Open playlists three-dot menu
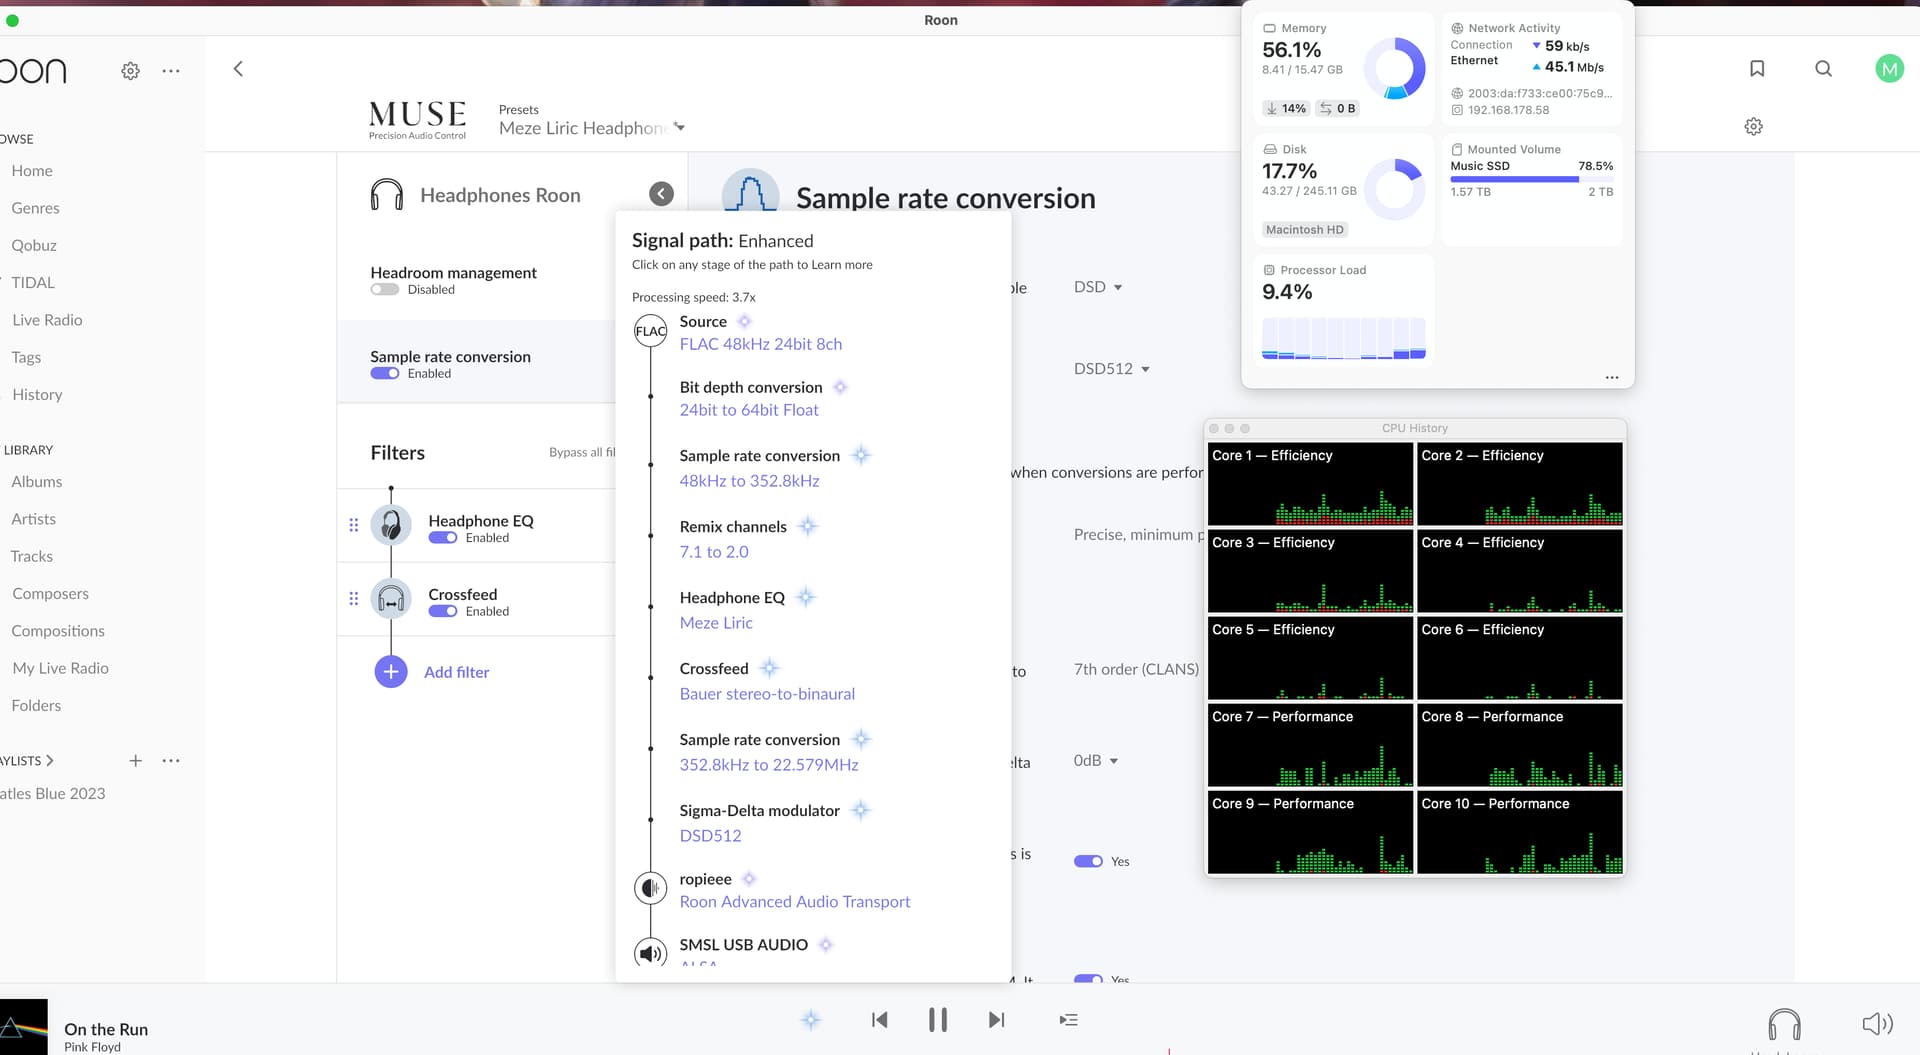 coord(171,761)
